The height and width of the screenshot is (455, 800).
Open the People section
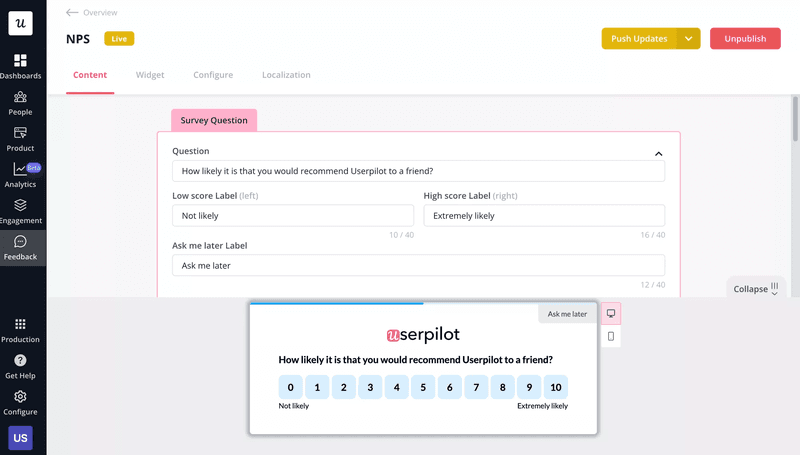[x=20, y=103]
